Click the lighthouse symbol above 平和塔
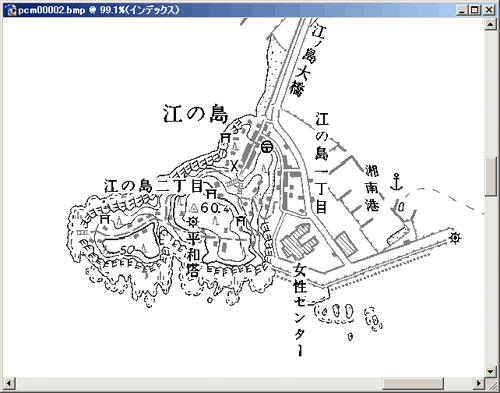500x393 pixels. point(193,221)
